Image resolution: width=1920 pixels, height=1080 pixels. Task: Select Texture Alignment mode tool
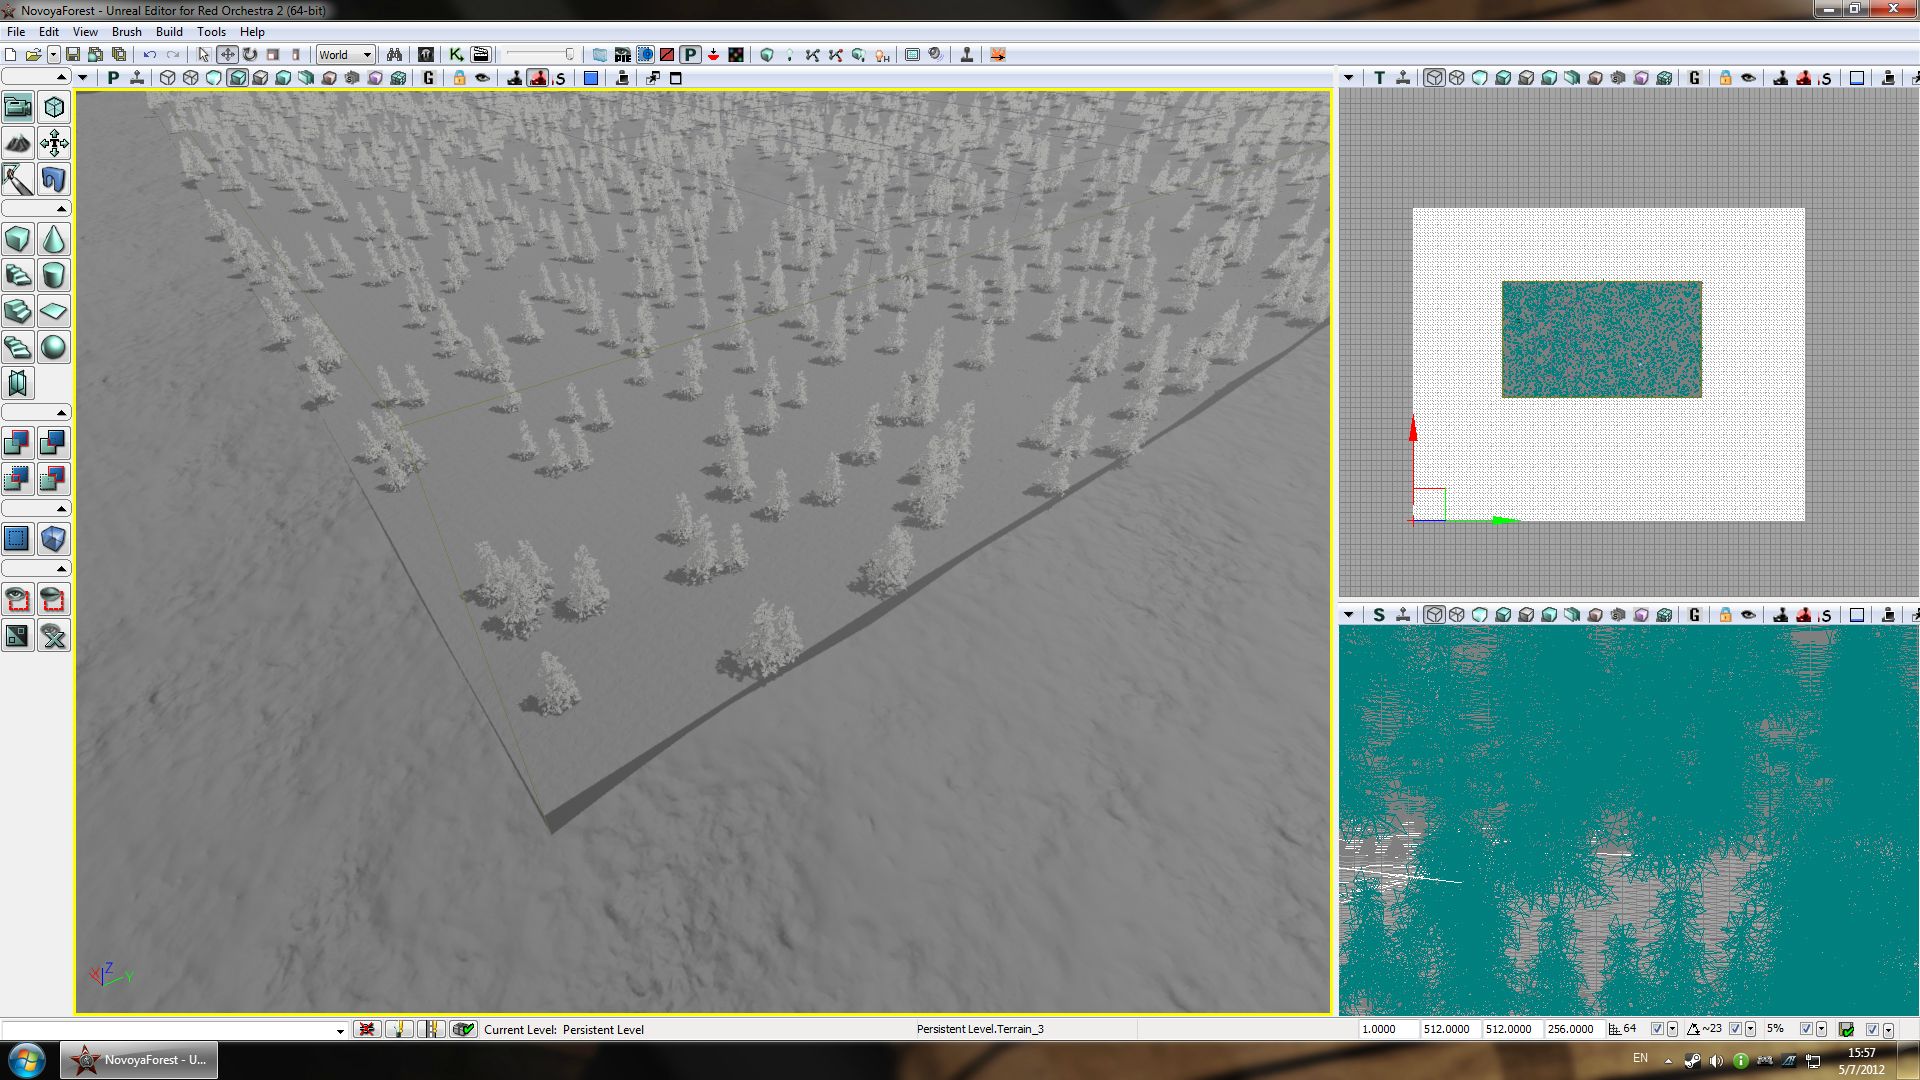54,143
